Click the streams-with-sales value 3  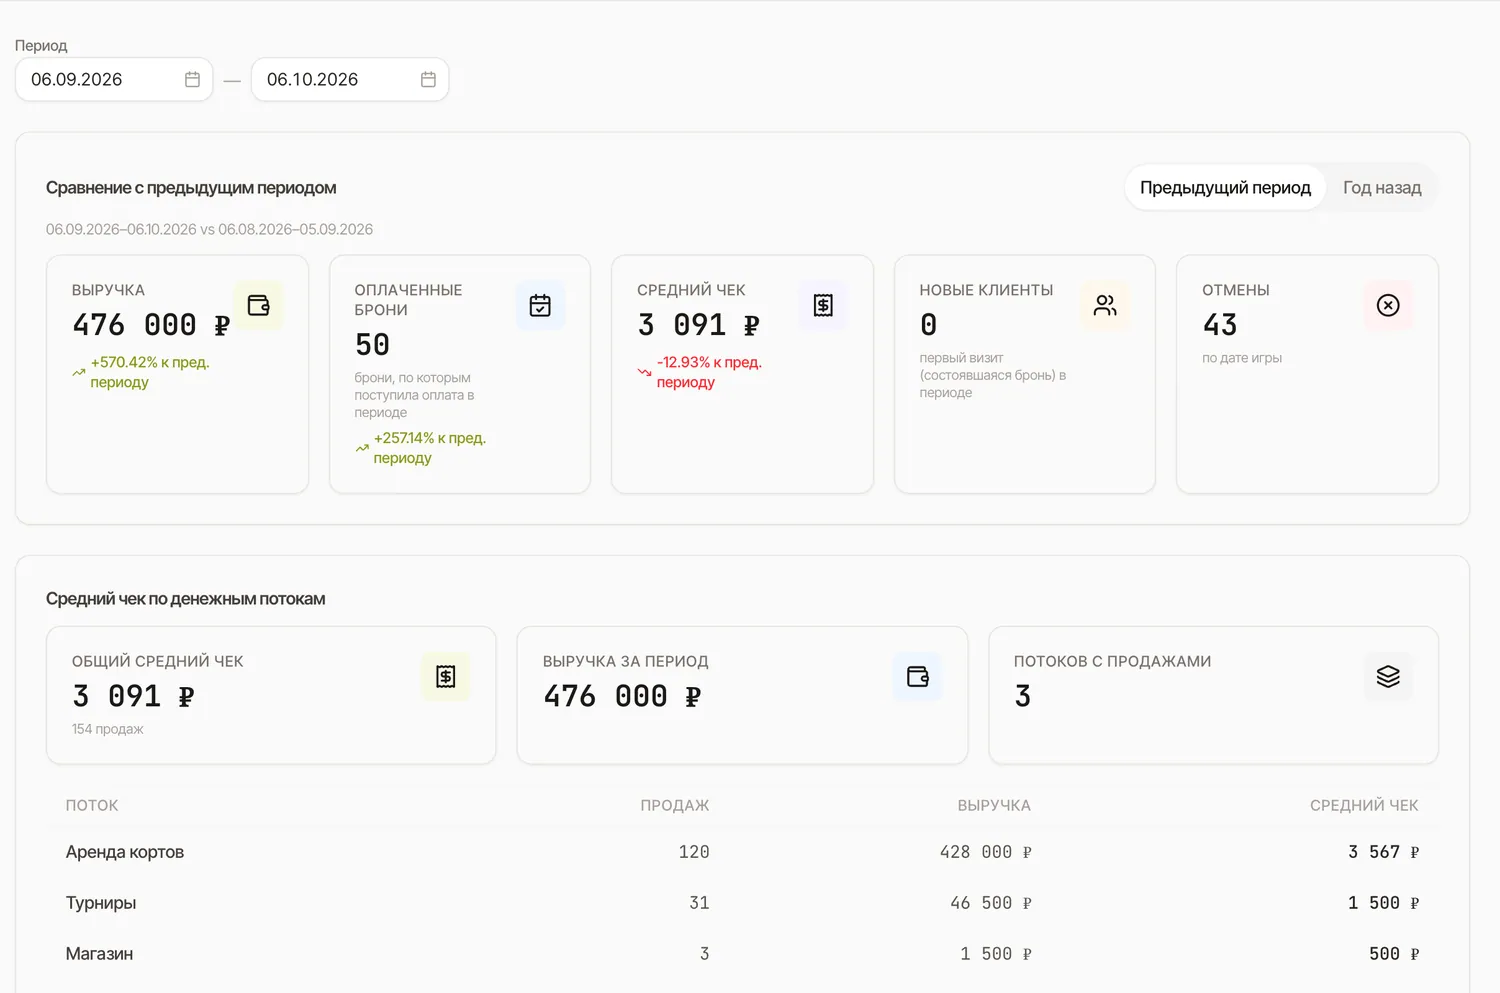tap(1022, 696)
